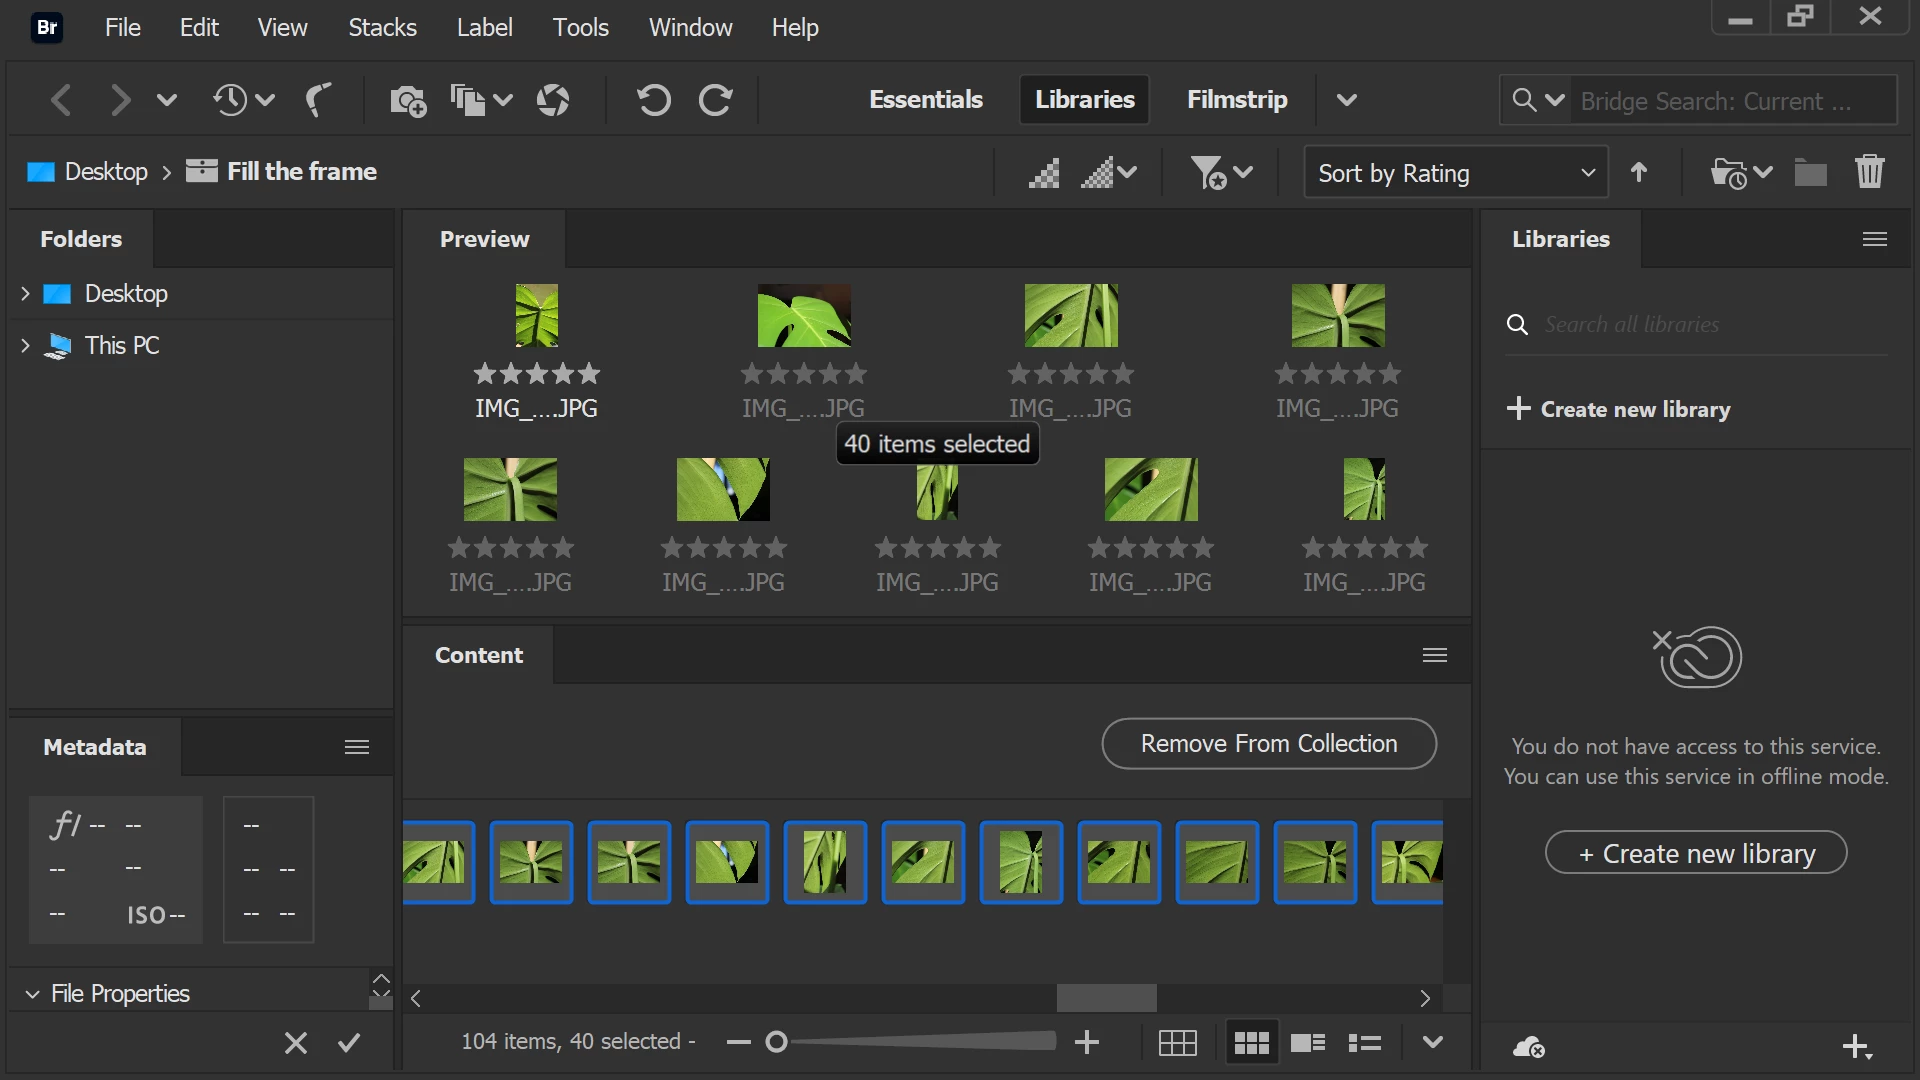This screenshot has height=1080, width=1920.
Task: Click the thumbnail size slider handle
Action: [x=776, y=1043]
